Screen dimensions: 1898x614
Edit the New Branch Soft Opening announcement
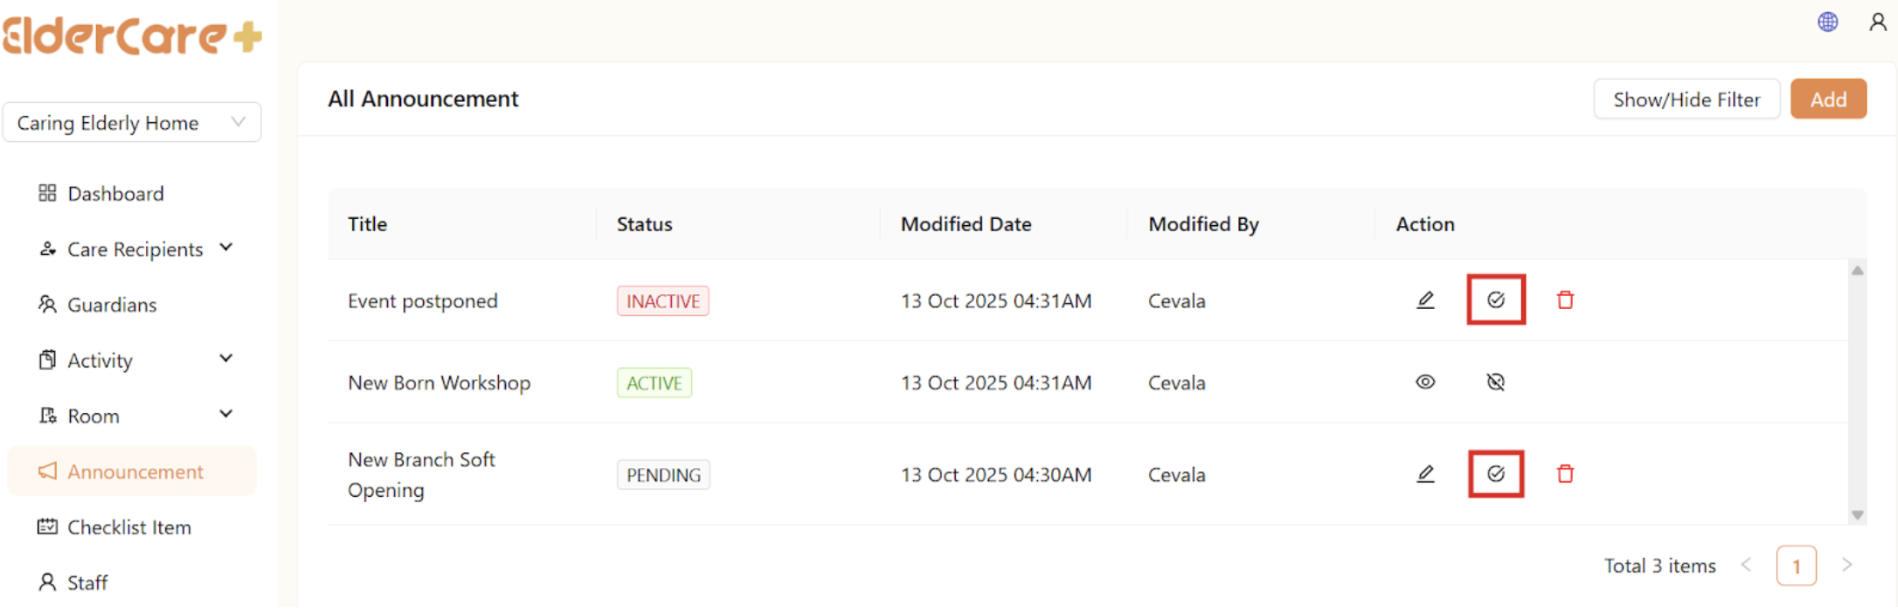coord(1425,474)
